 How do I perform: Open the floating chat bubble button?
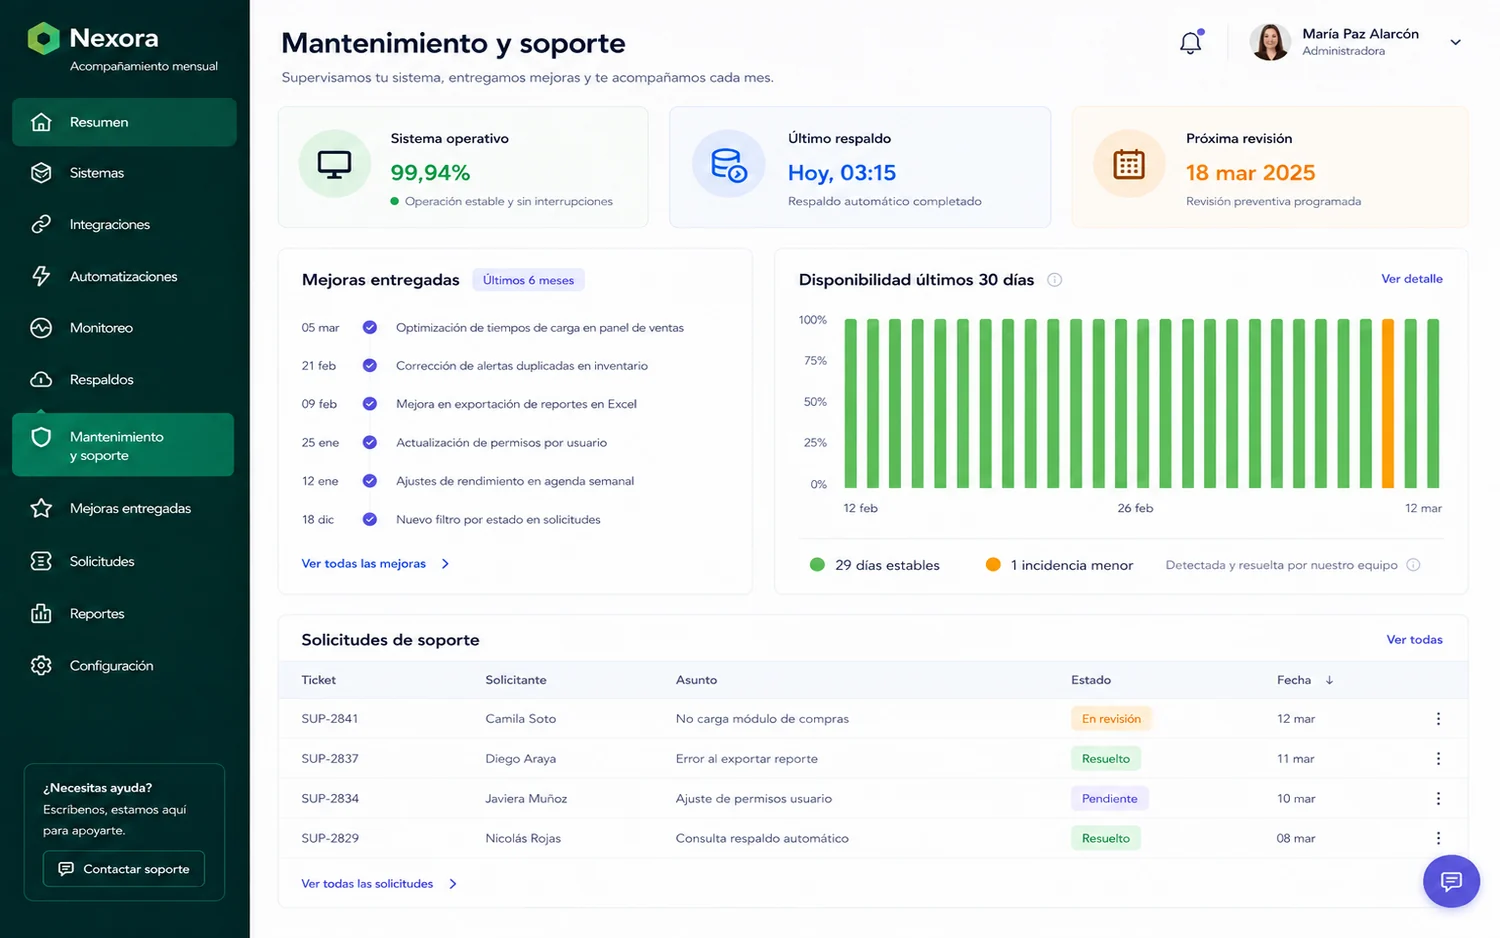tap(1451, 881)
